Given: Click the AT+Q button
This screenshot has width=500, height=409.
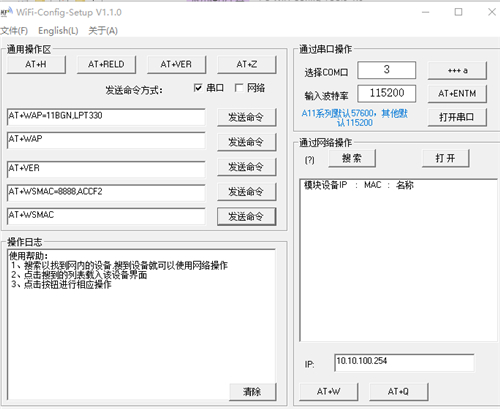Looking at the screenshot, I should (x=399, y=392).
